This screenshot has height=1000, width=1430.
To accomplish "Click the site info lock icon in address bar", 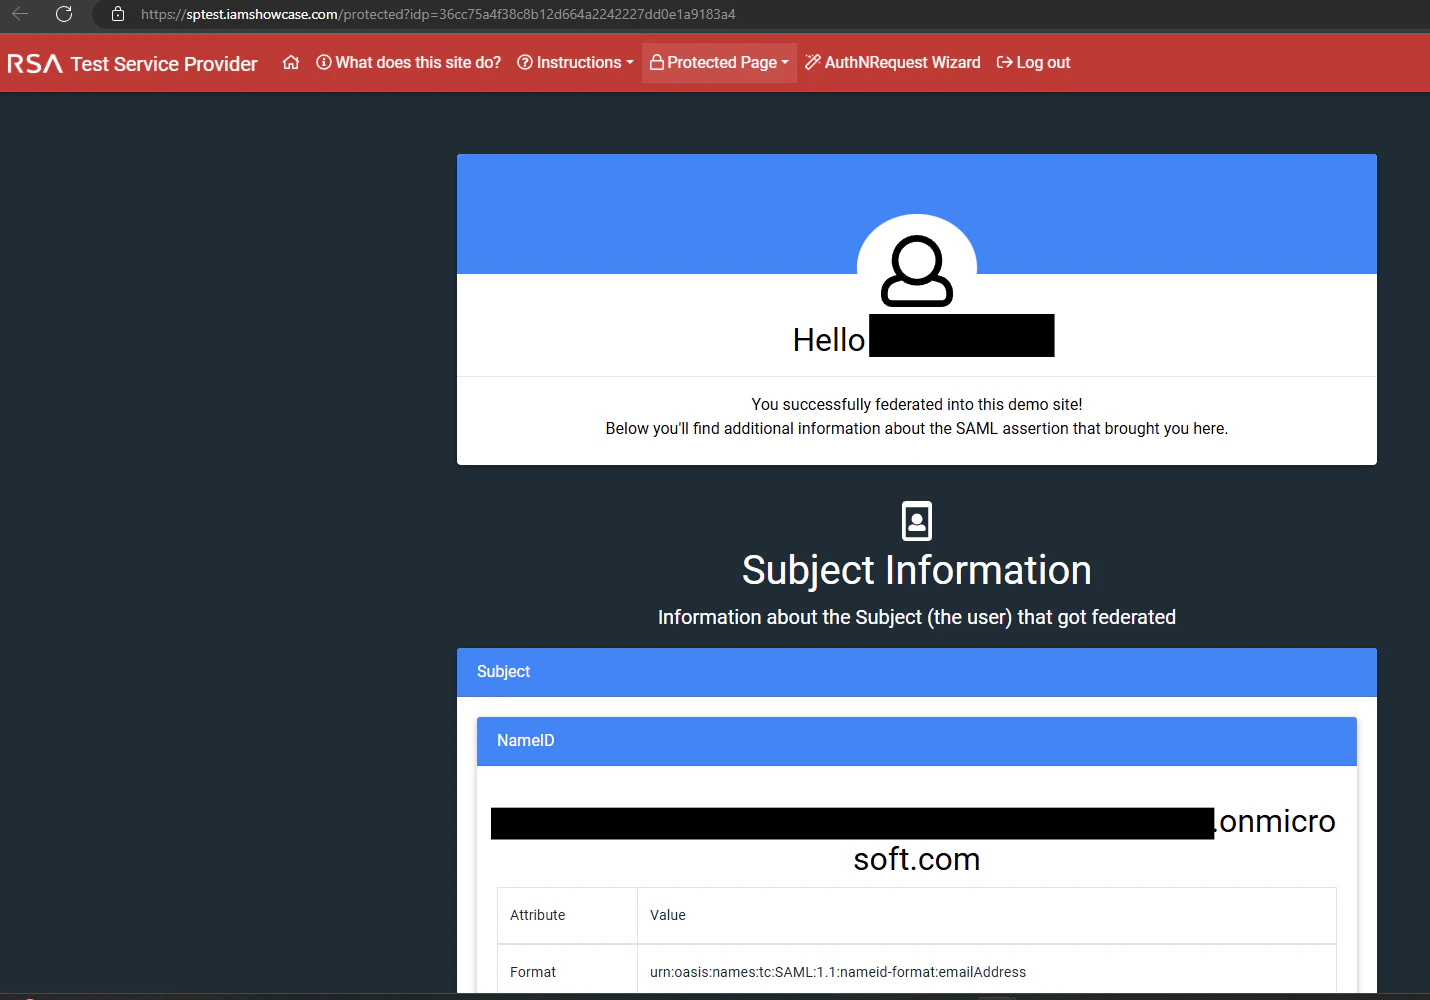I will pyautogui.click(x=118, y=14).
